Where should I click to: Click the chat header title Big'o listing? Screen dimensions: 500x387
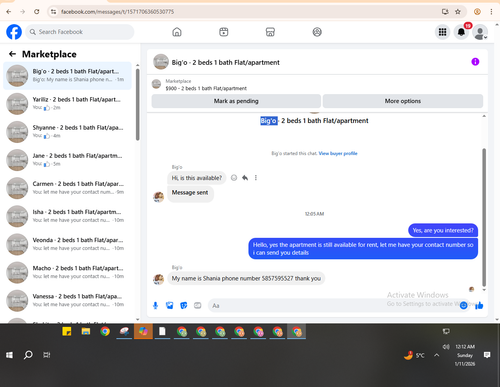[225, 62]
